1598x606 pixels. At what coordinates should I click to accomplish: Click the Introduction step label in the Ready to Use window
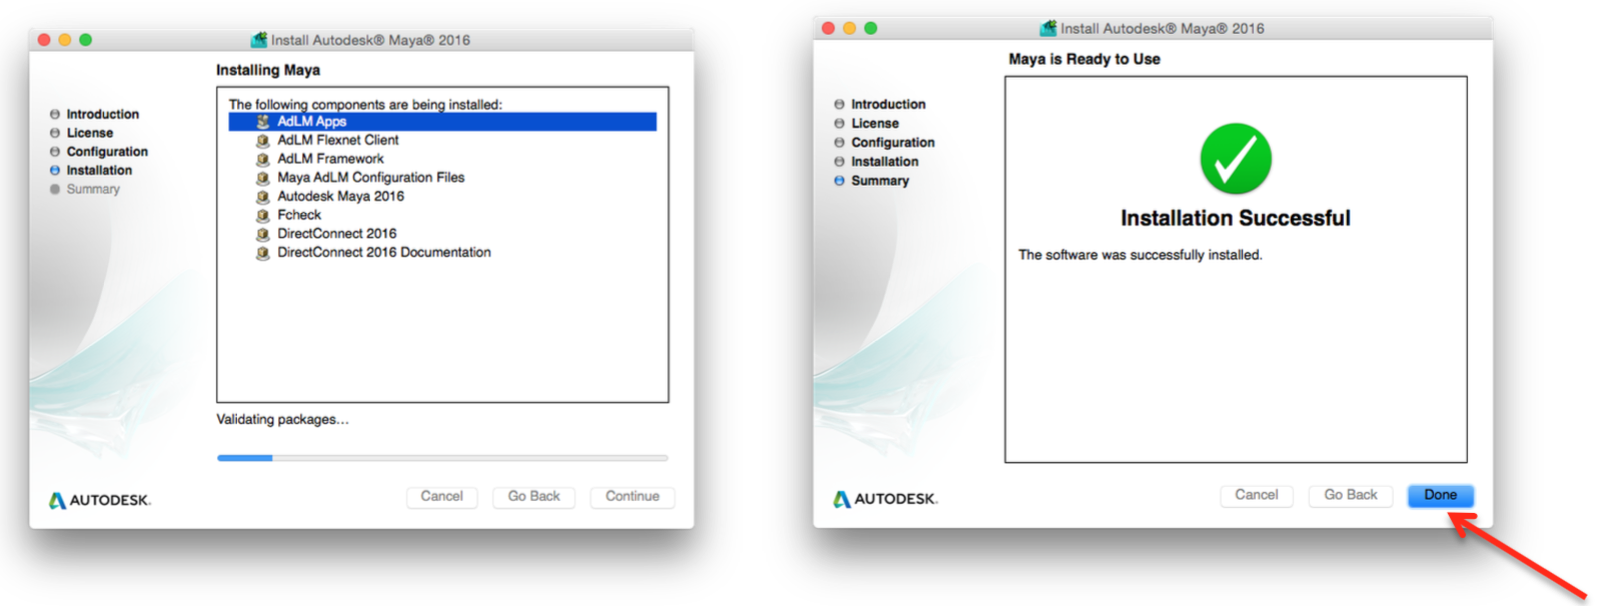pyautogui.click(x=888, y=104)
